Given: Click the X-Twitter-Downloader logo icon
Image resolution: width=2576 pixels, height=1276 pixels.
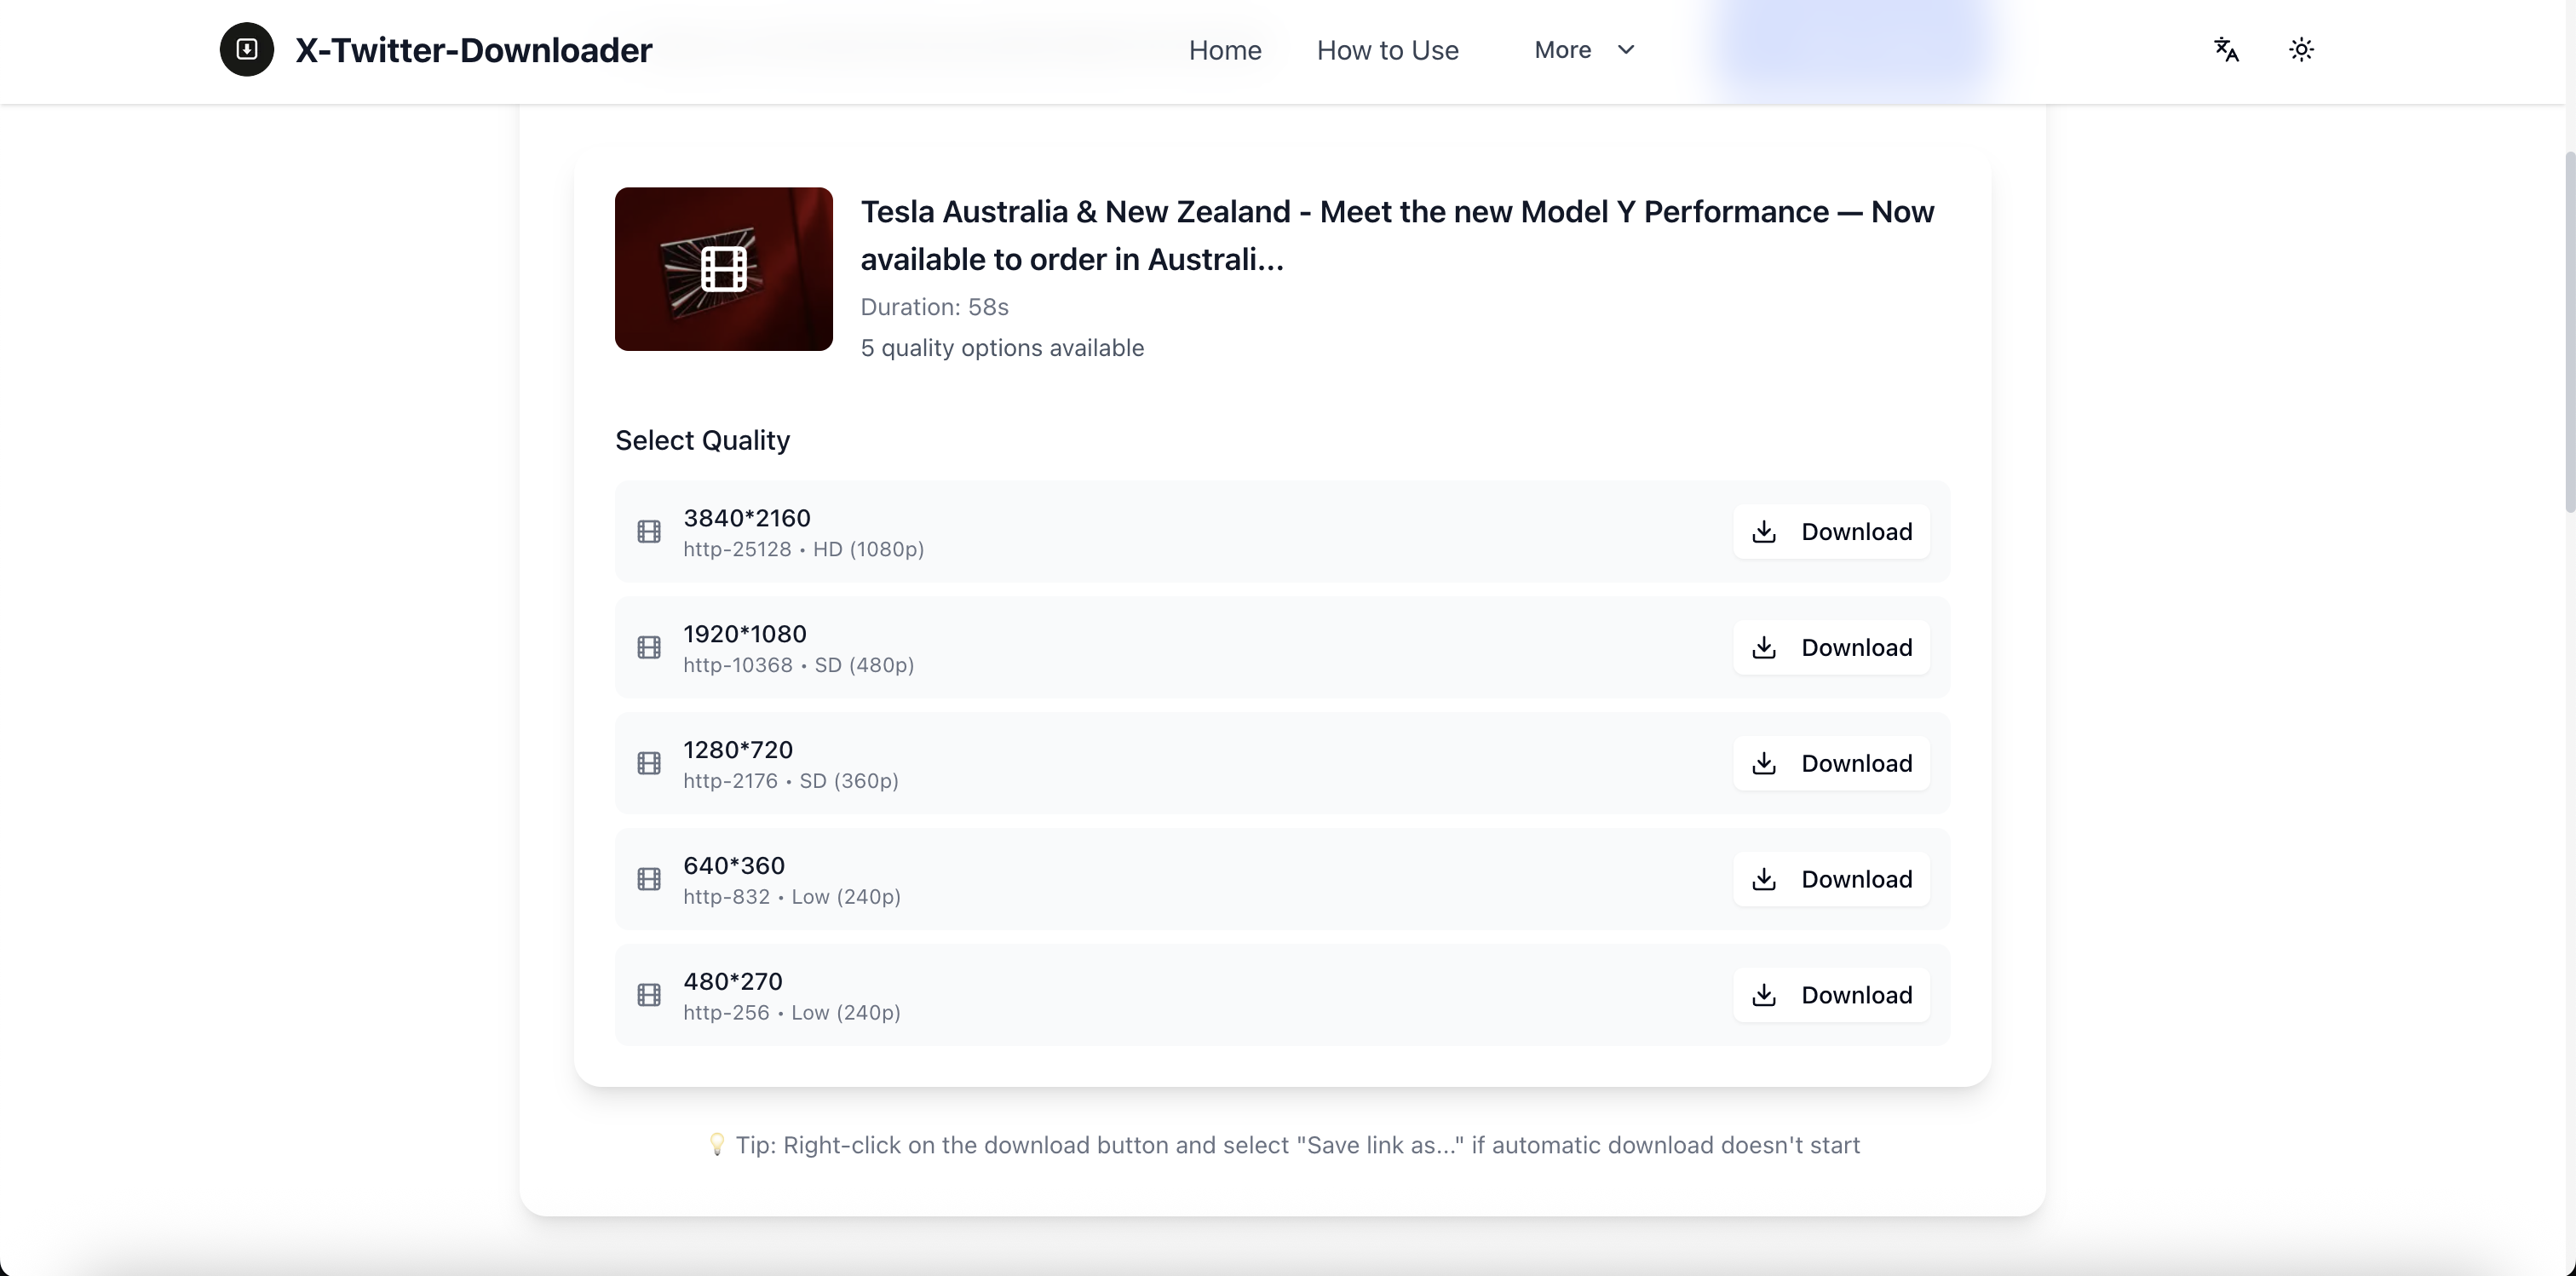Looking at the screenshot, I should tap(246, 49).
